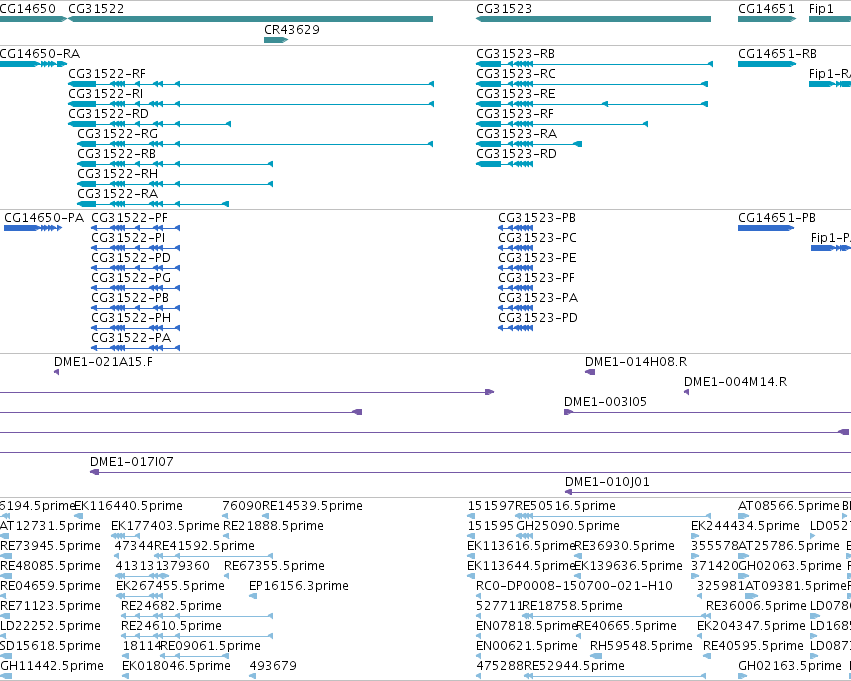The height and width of the screenshot is (681, 851).
Task: Click the Fip1 gene label
Action: tap(821, 9)
